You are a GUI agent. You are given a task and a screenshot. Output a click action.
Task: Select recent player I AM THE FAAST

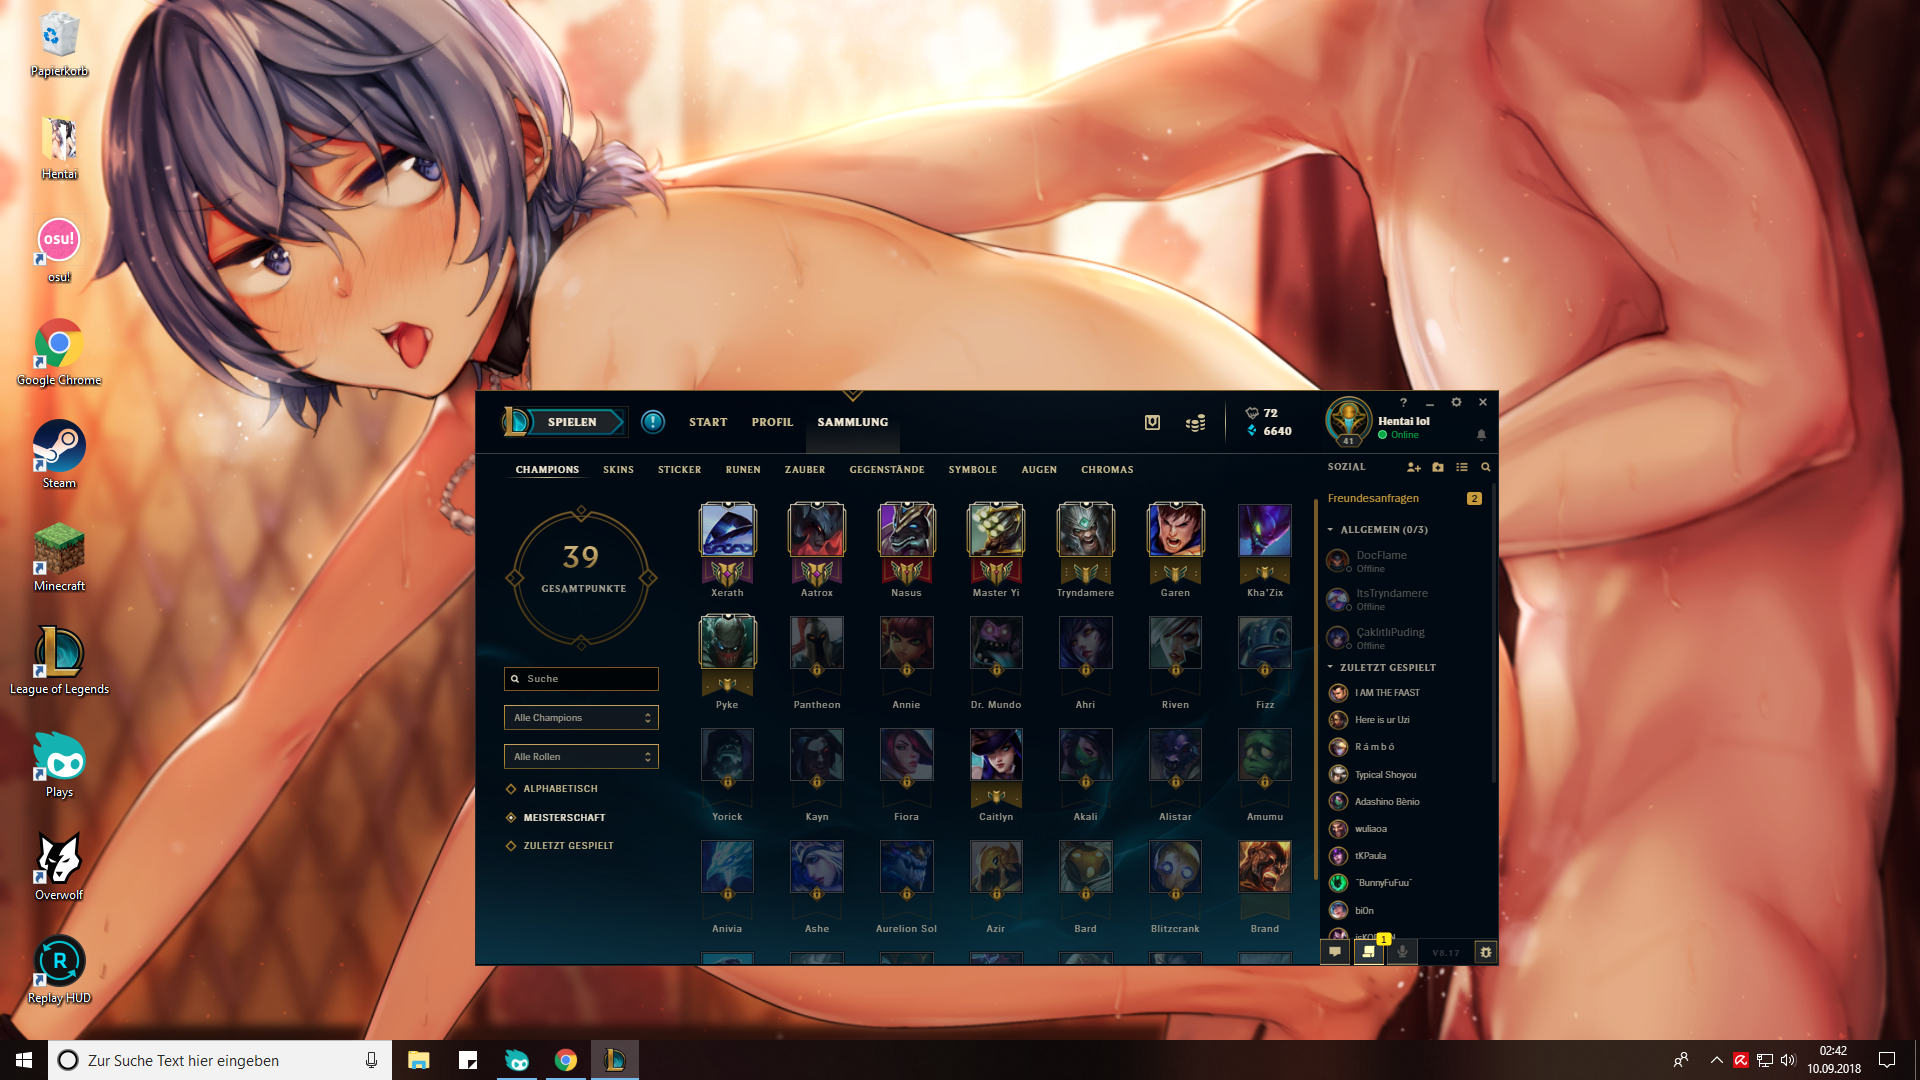point(1404,693)
